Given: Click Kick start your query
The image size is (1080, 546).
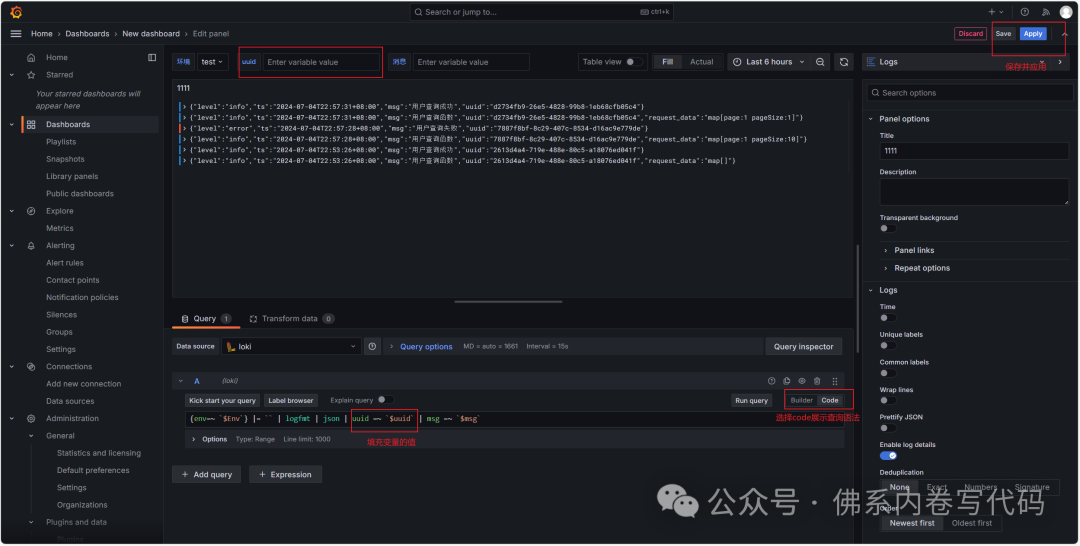Looking at the screenshot, I should coord(222,400).
